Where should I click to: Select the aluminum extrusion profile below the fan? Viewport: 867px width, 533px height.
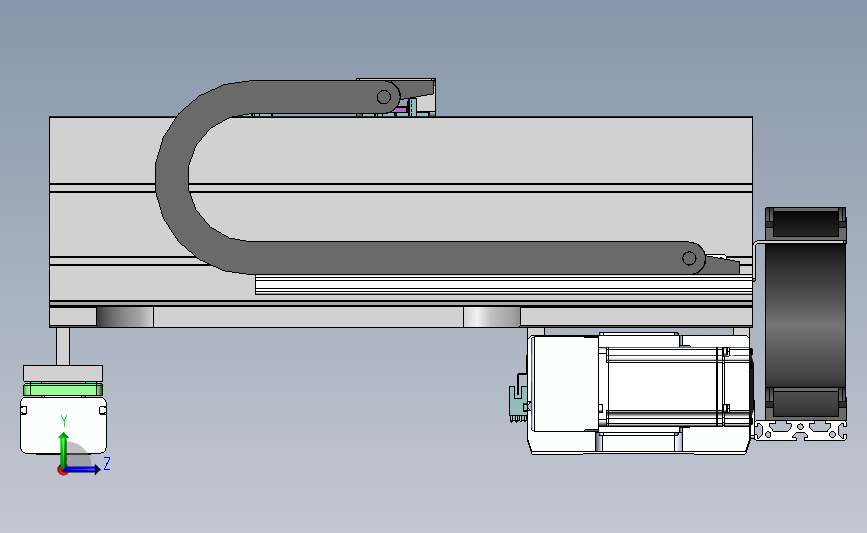[x=801, y=430]
